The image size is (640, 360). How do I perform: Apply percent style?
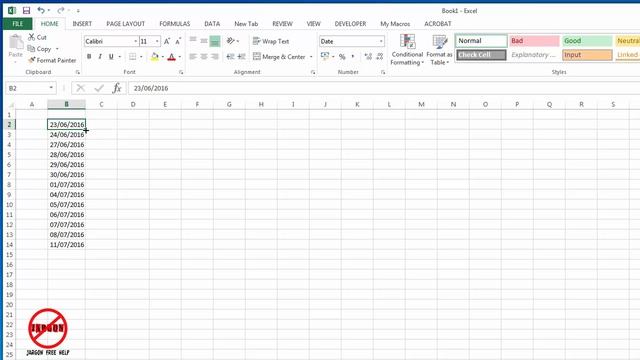click(x=342, y=57)
